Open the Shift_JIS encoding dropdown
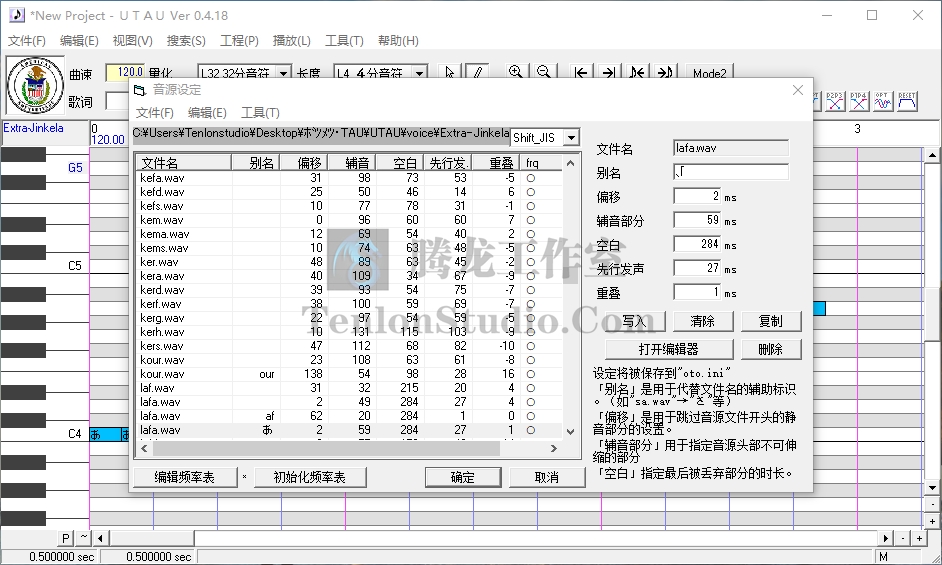This screenshot has width=942, height=565. [x=571, y=138]
